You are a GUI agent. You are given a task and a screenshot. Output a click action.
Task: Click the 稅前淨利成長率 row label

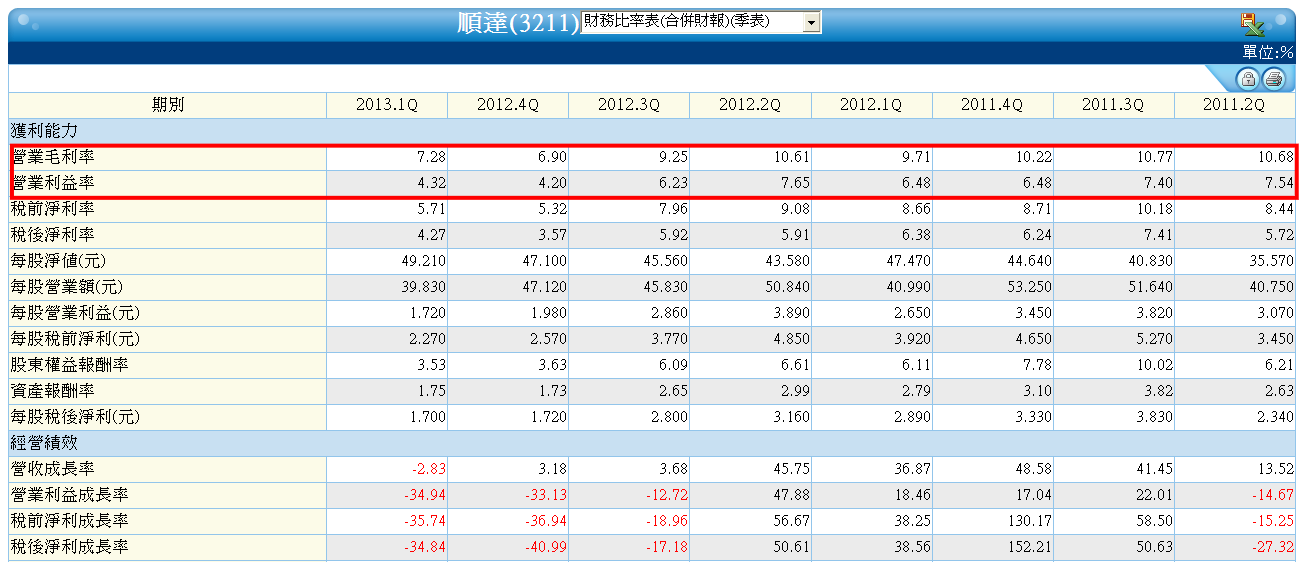(70, 521)
